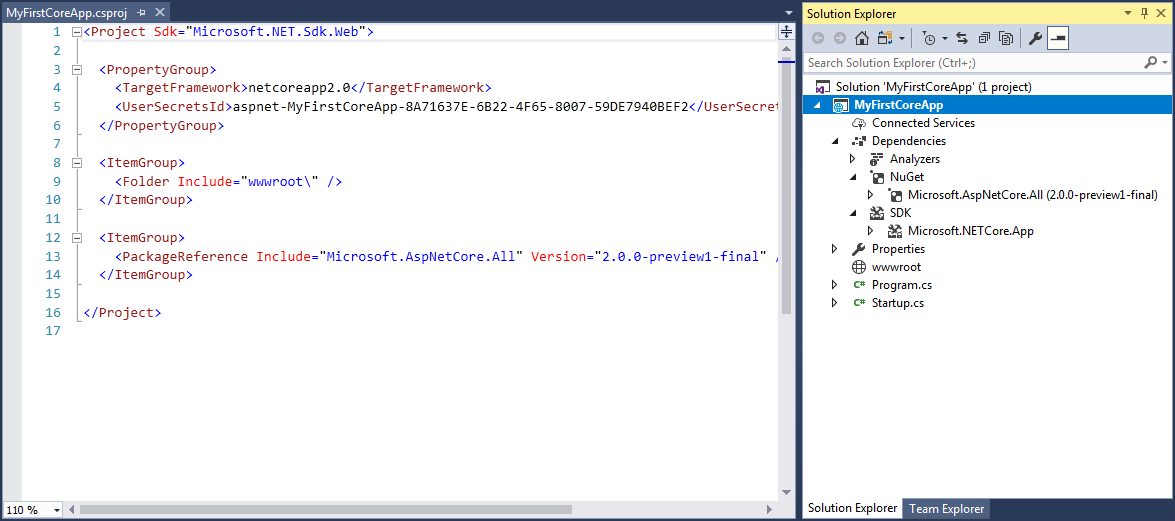
Task: Expand the Startup.cs node
Action: (x=834, y=303)
